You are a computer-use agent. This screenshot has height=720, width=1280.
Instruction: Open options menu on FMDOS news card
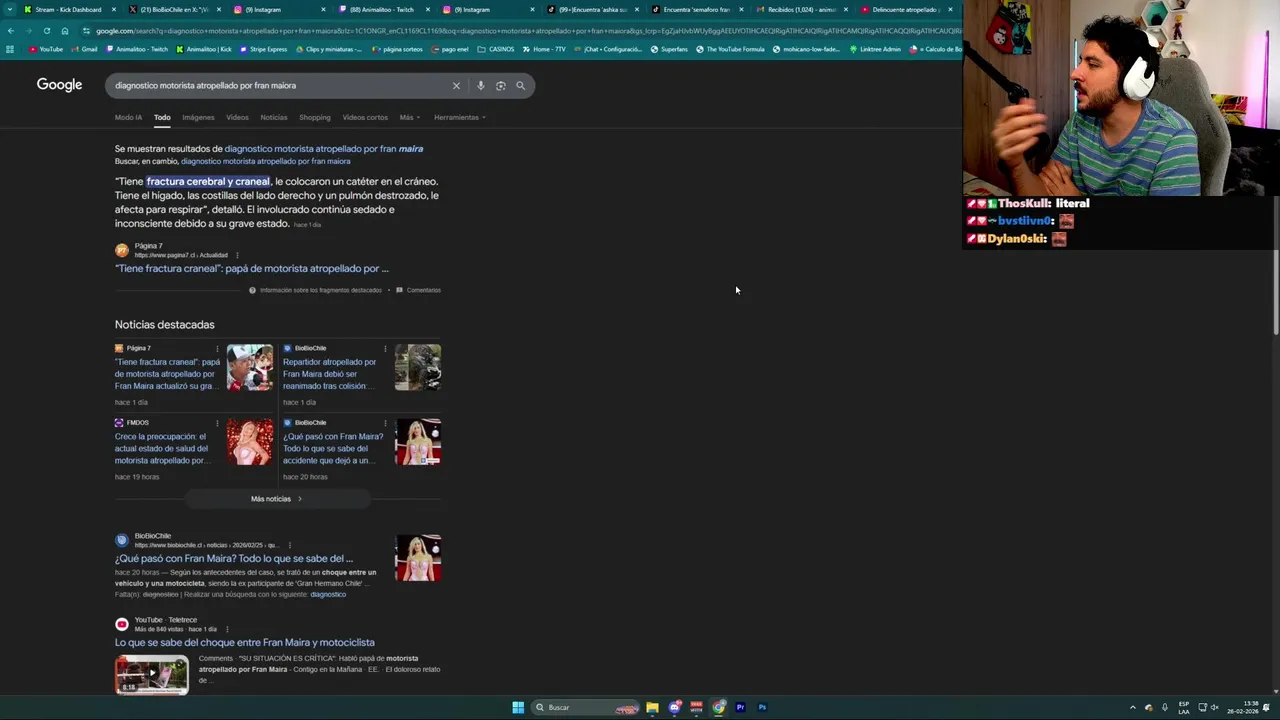217,423
